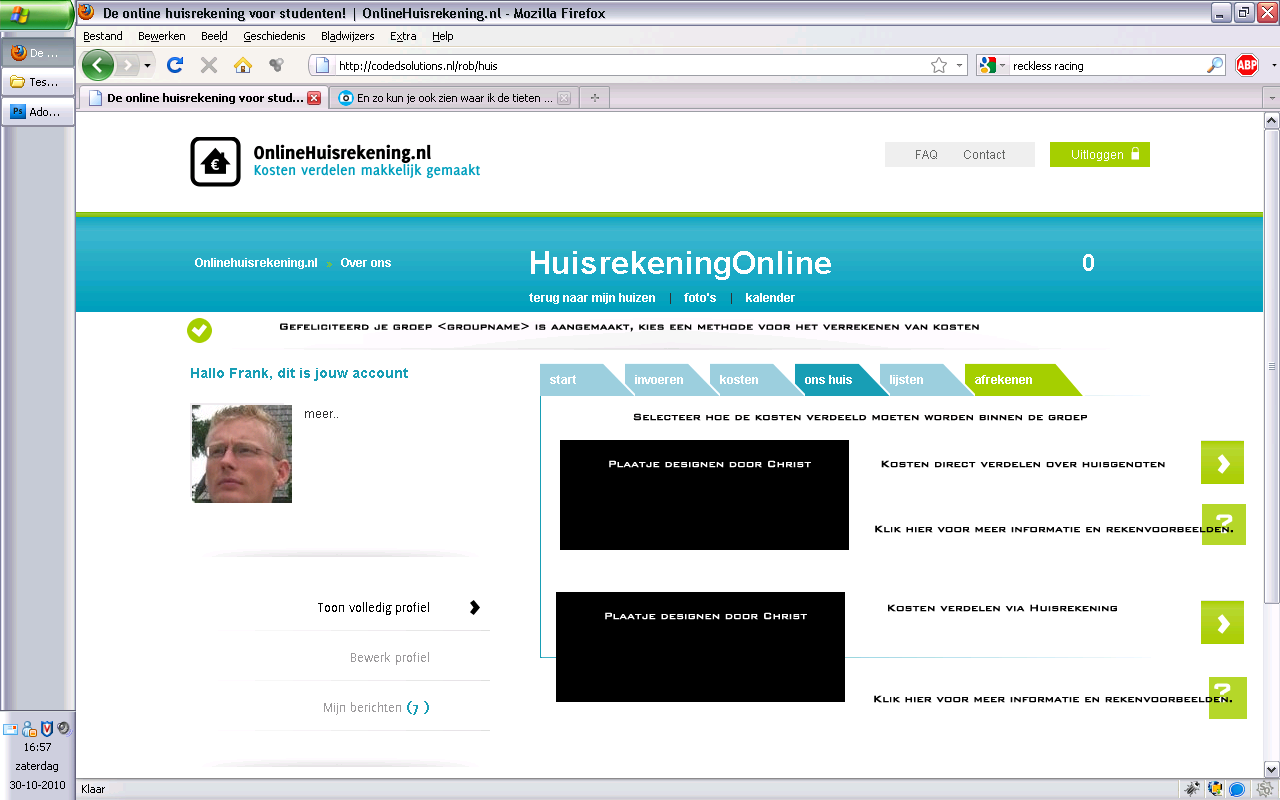Open the 'terug naar mijn huizen' link
Viewport: 1280px width, 800px height.
[592, 298]
